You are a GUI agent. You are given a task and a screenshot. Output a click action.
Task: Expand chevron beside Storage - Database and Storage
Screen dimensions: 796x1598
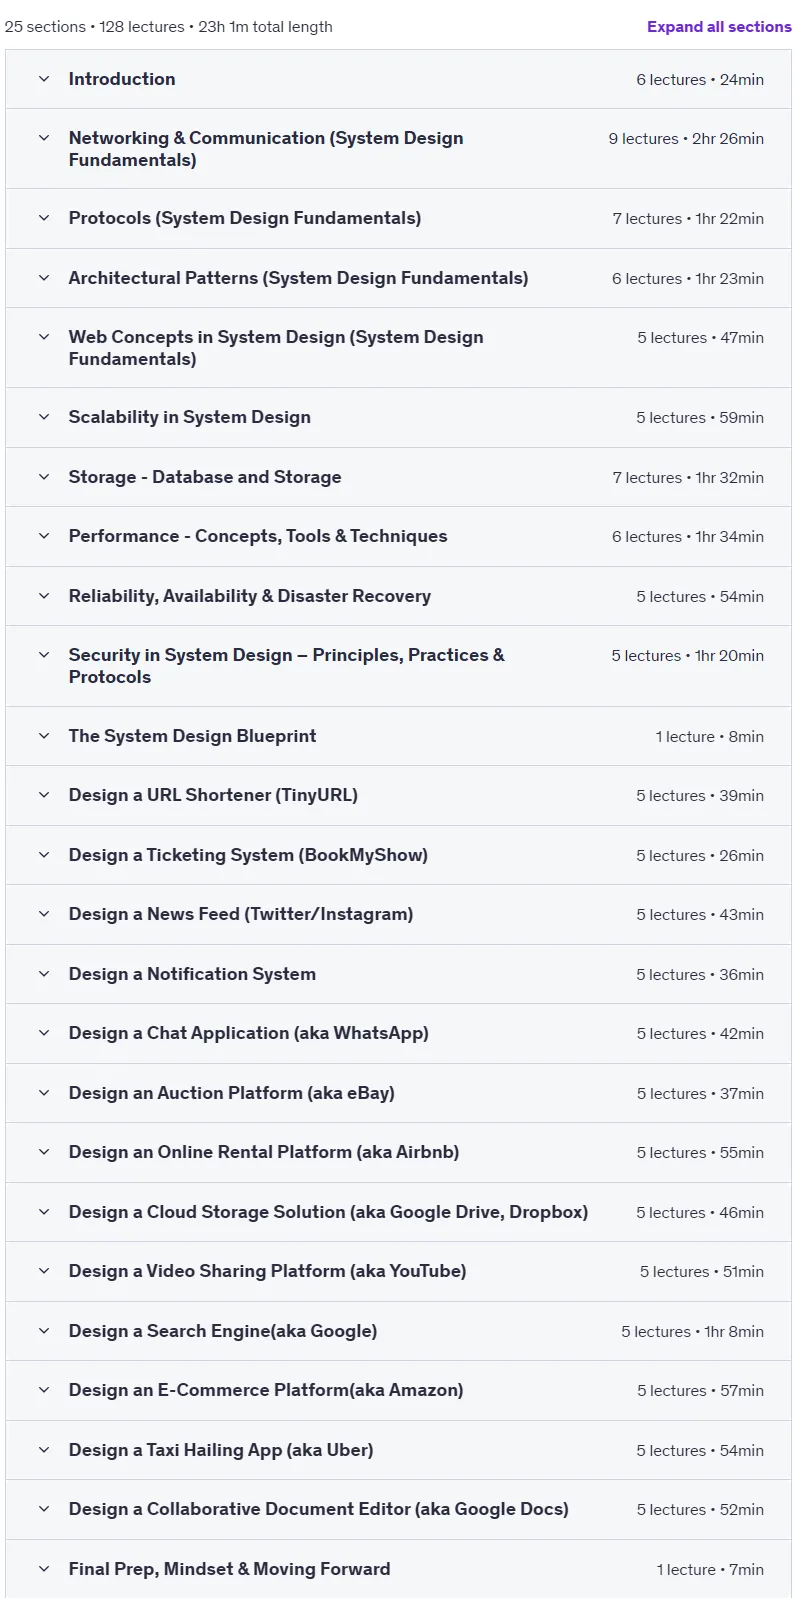pyautogui.click(x=44, y=477)
